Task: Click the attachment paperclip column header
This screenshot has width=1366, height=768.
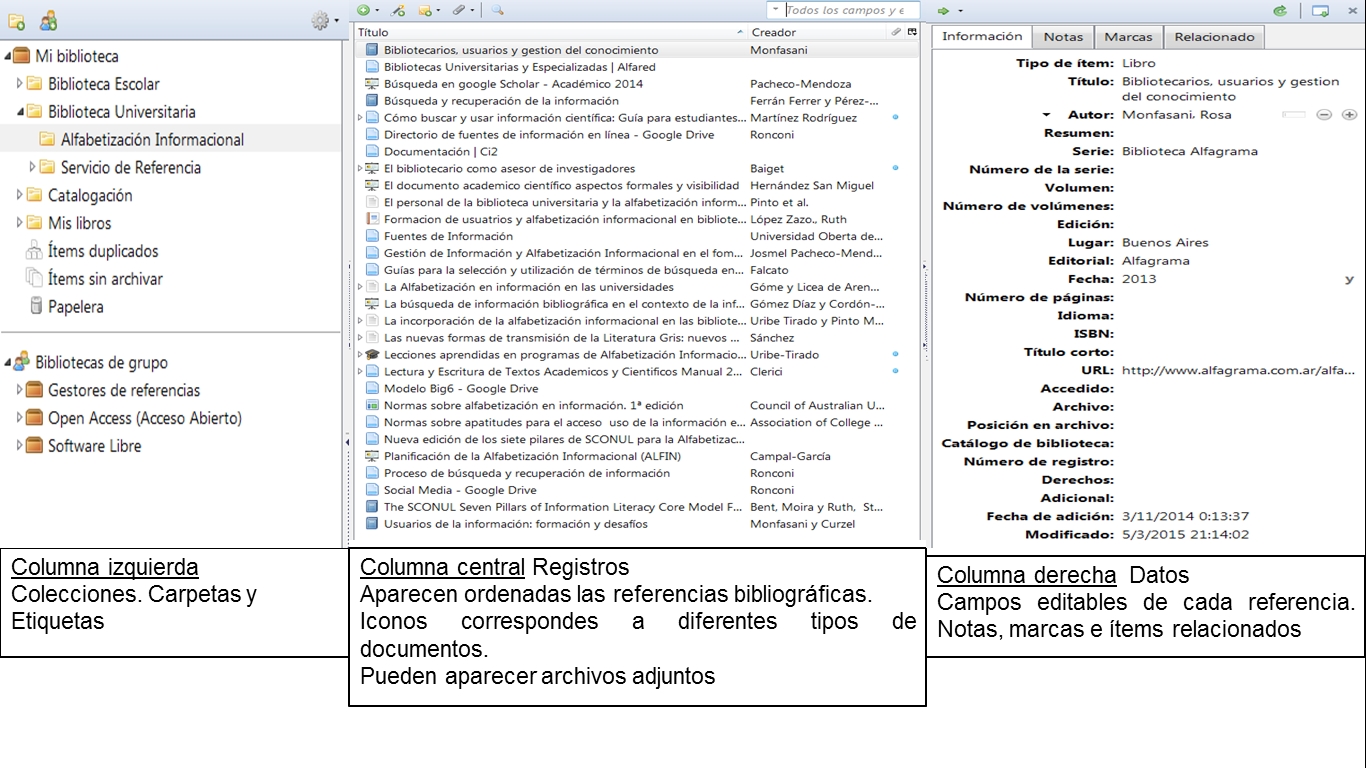Action: [x=896, y=33]
